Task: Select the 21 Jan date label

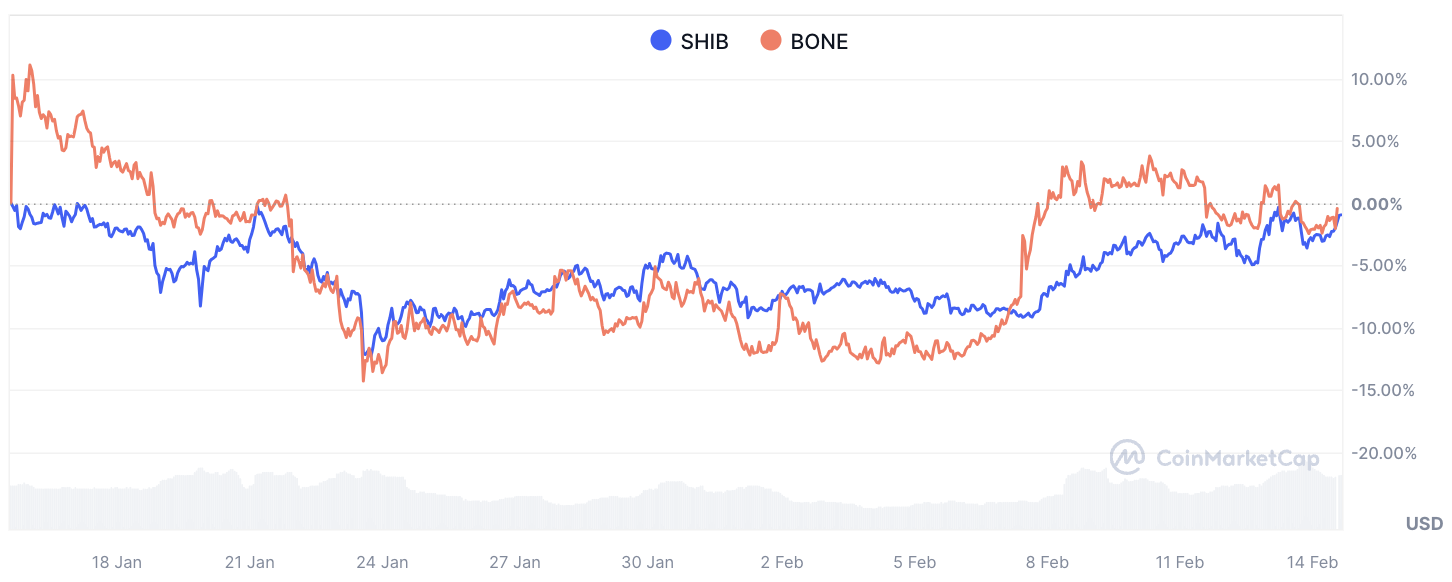Action: 248,562
